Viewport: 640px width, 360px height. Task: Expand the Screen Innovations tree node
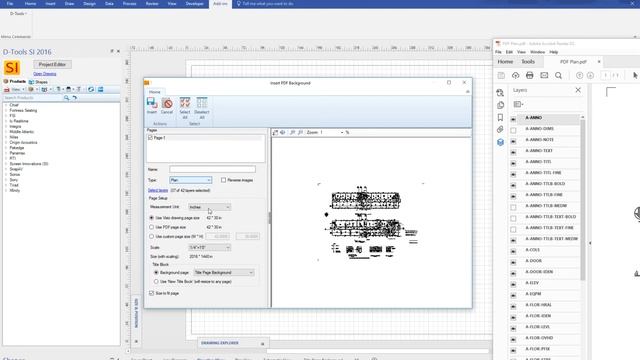click(x=6, y=164)
